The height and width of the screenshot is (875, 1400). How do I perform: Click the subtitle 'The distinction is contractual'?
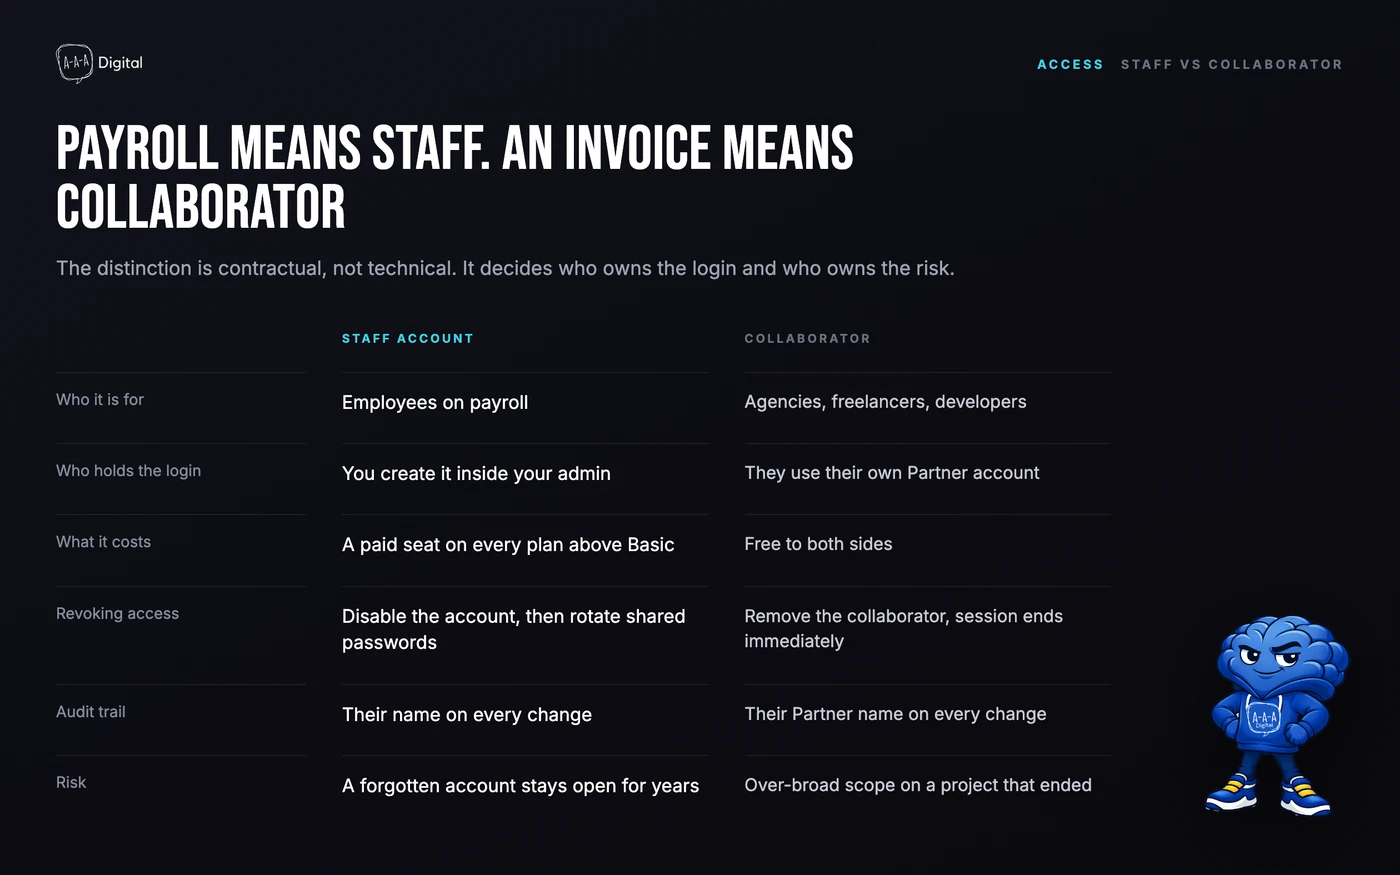point(505,268)
